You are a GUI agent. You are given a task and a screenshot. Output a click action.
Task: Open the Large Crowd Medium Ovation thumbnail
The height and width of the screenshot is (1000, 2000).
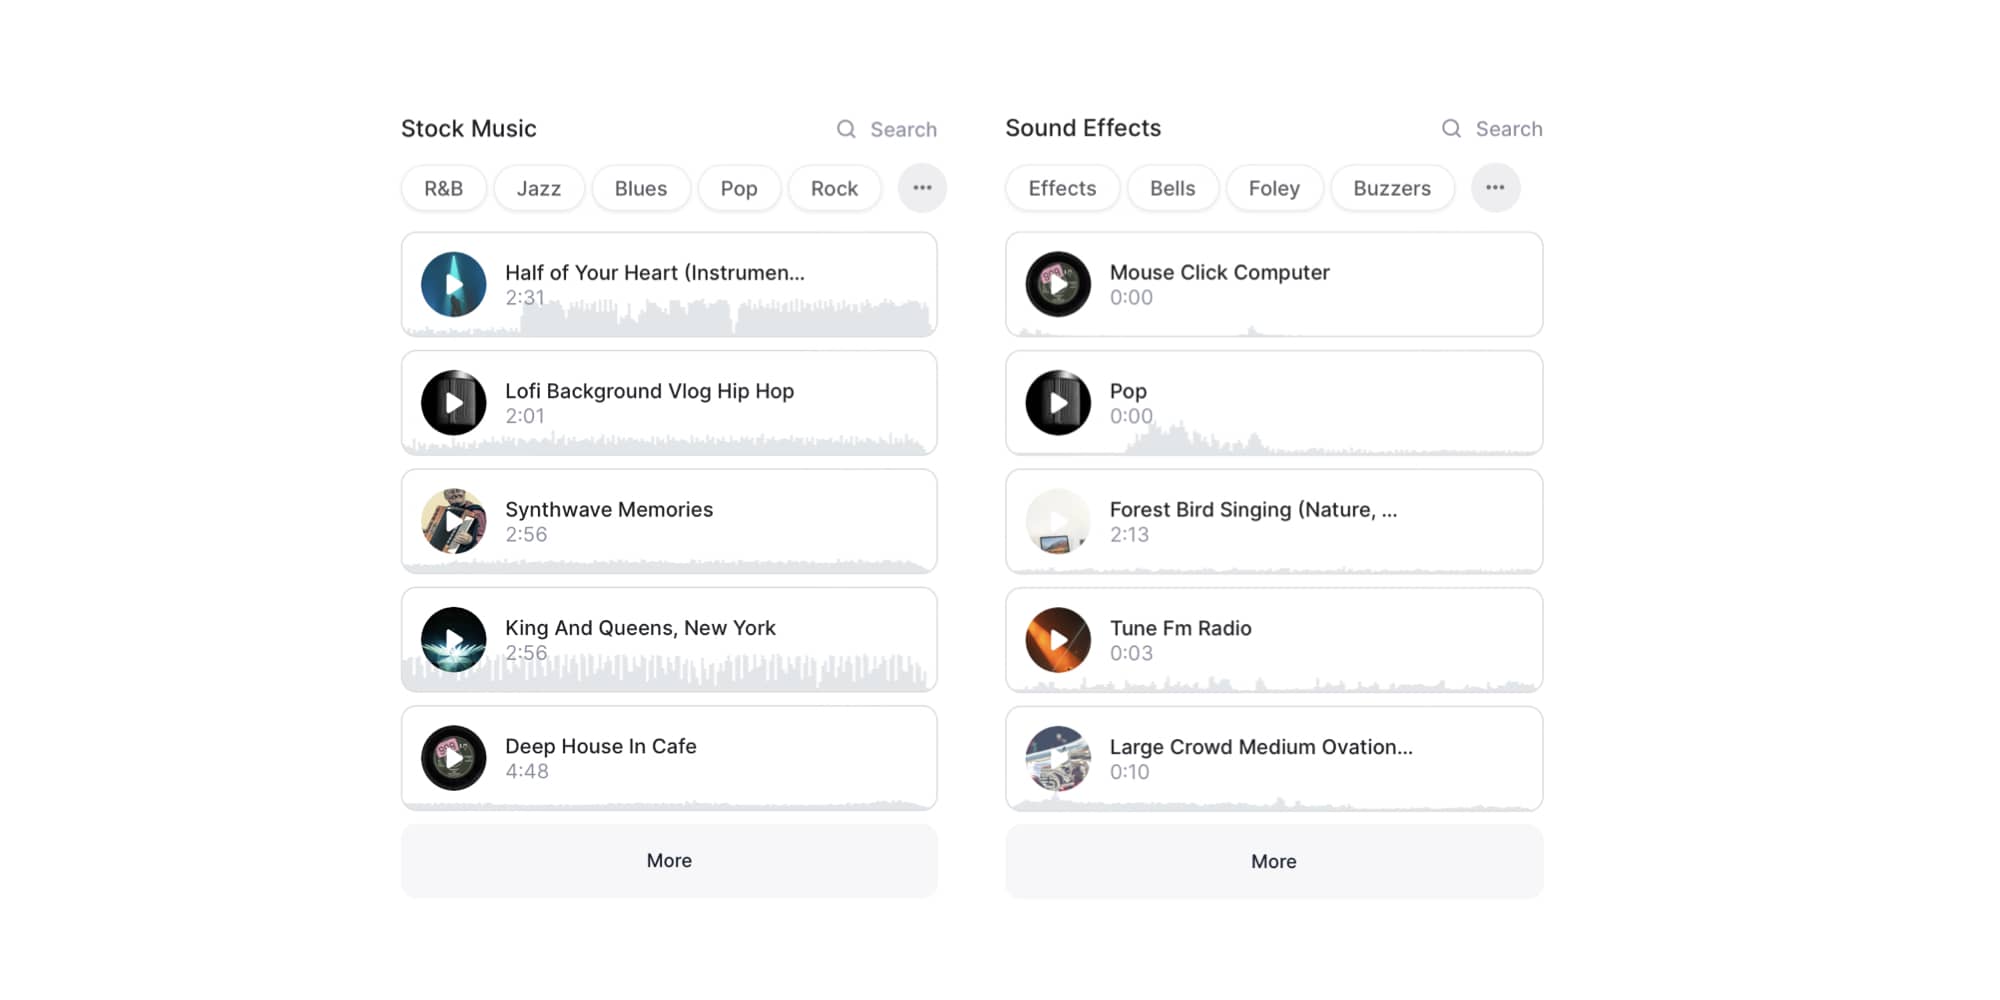(x=1058, y=759)
